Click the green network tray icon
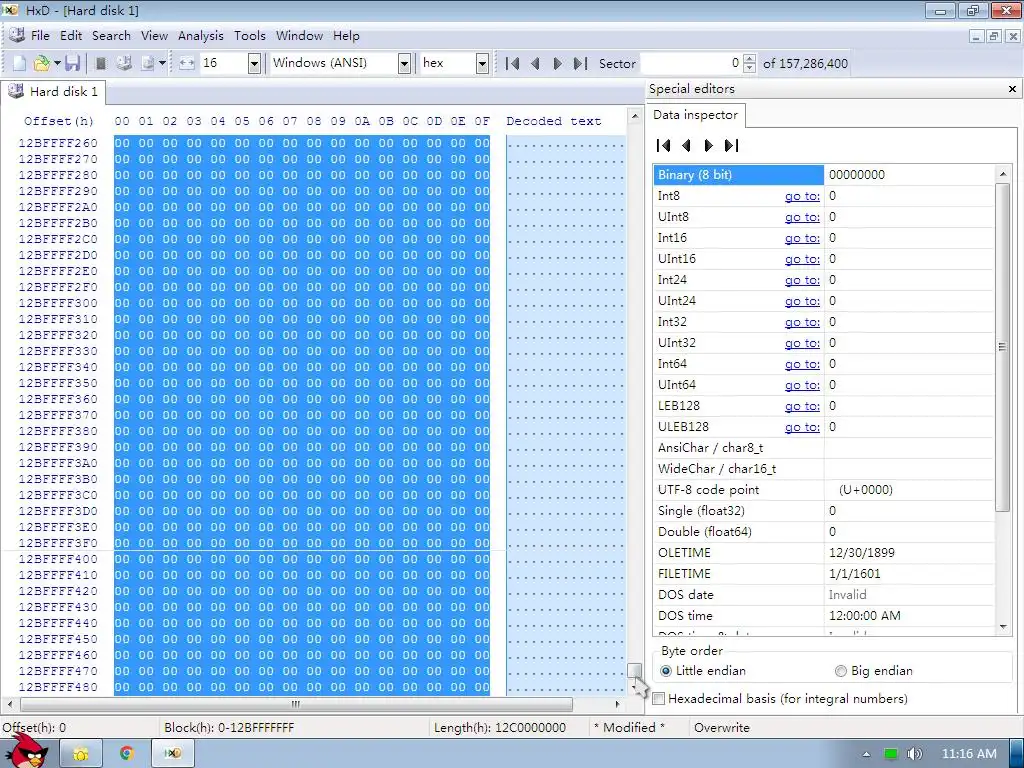The height and width of the screenshot is (768, 1024). pyautogui.click(x=891, y=754)
